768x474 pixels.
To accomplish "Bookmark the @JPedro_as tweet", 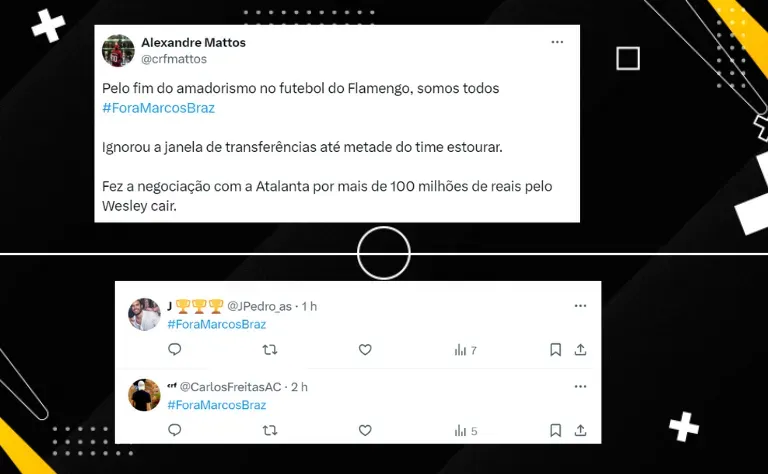I will tap(555, 350).
